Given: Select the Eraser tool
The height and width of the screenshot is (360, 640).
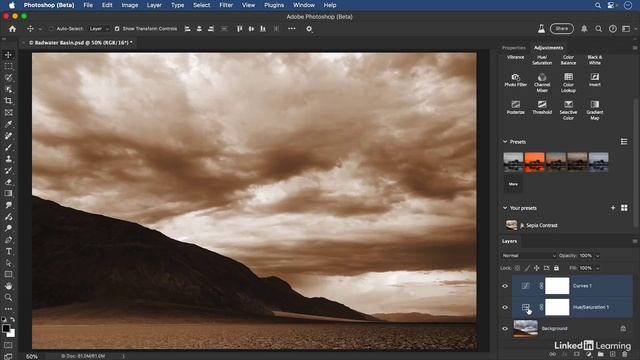Looking at the screenshot, I should tap(8, 182).
